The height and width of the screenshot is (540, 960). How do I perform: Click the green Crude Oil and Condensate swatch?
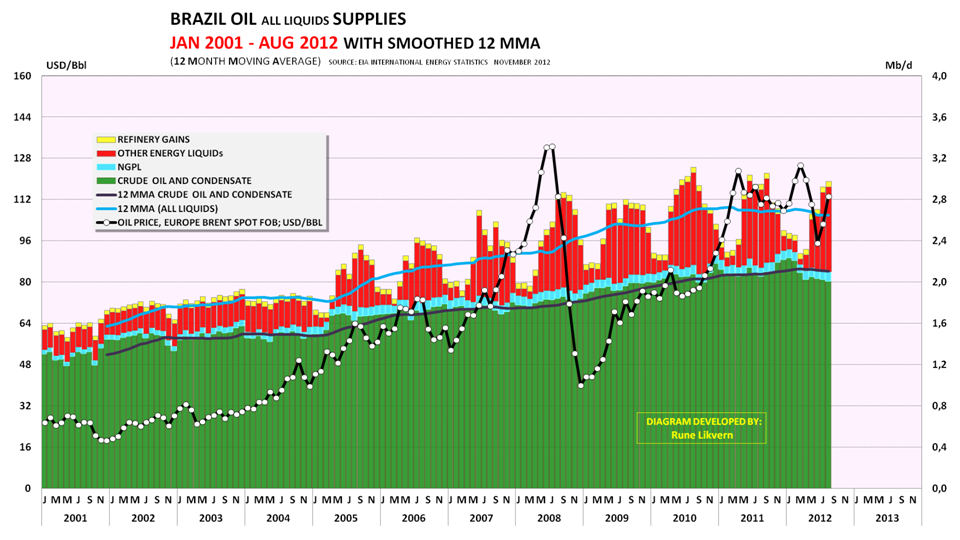pyautogui.click(x=106, y=180)
